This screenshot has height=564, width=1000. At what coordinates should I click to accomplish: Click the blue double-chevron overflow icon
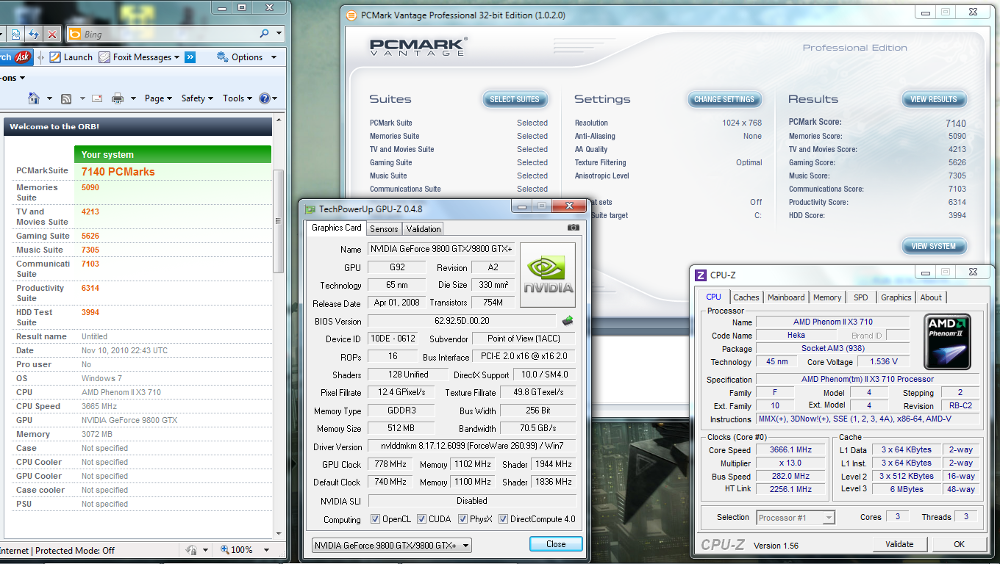click(x=190, y=57)
